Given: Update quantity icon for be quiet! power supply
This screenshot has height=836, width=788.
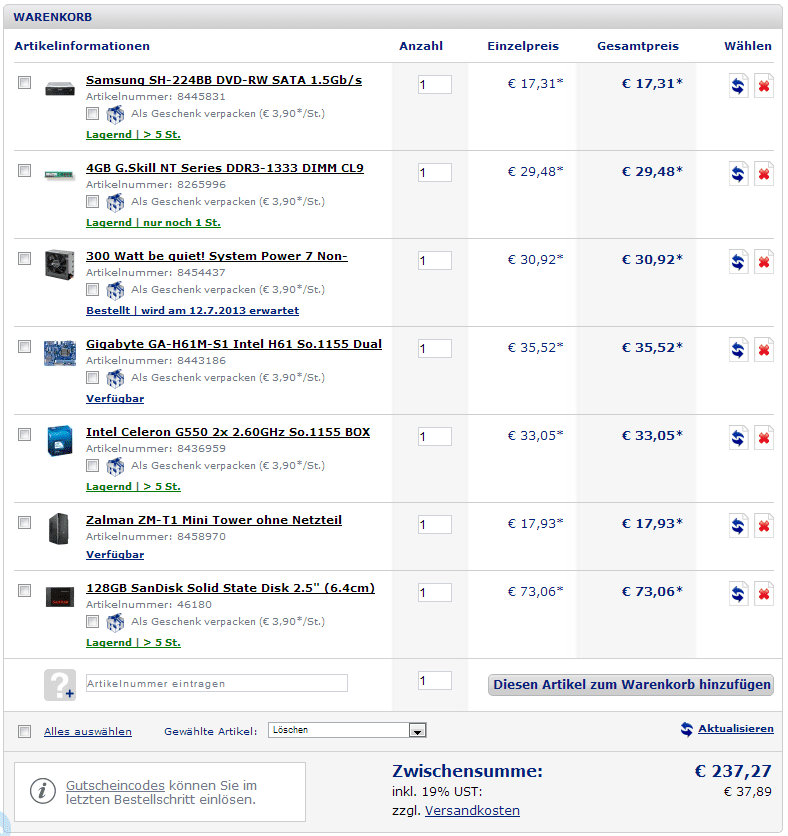Looking at the screenshot, I should tap(738, 262).
